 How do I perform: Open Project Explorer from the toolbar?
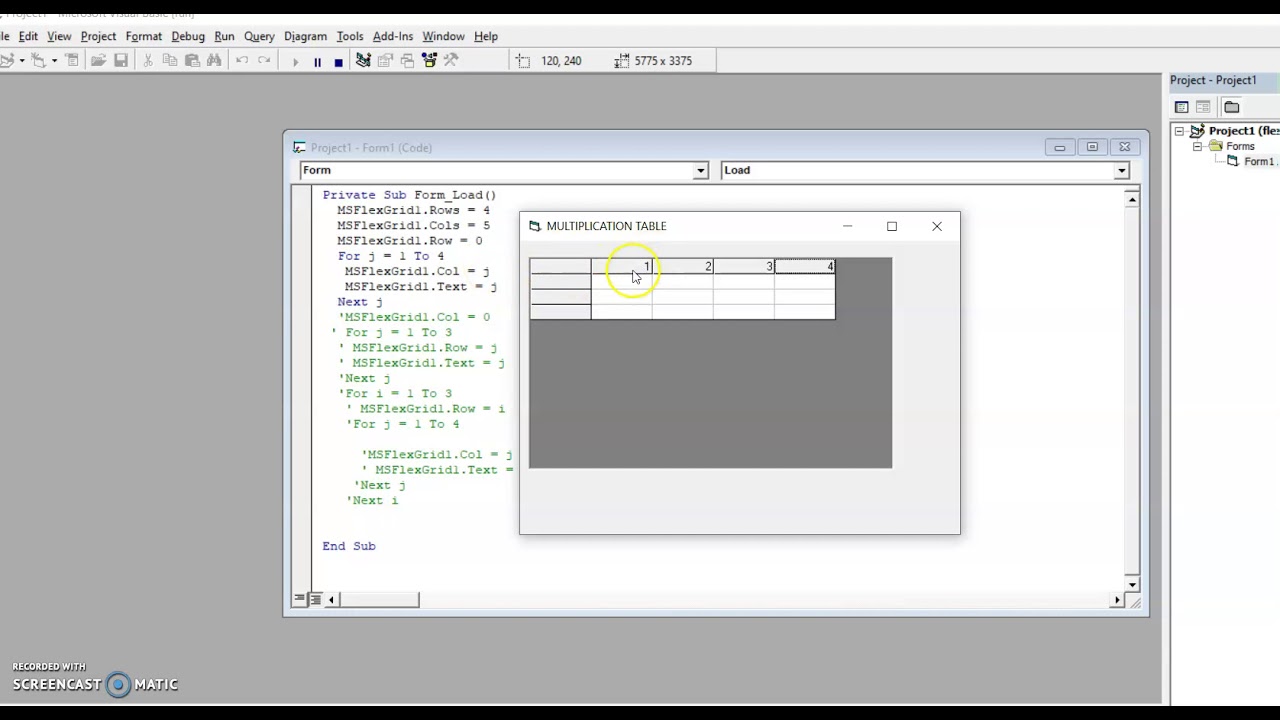[363, 61]
